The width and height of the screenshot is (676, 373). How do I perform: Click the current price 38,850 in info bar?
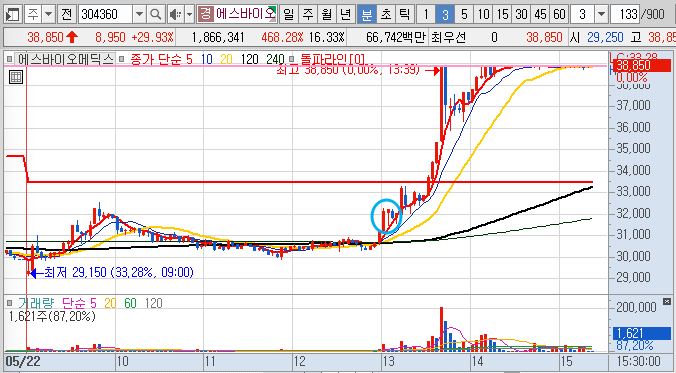pyautogui.click(x=45, y=38)
